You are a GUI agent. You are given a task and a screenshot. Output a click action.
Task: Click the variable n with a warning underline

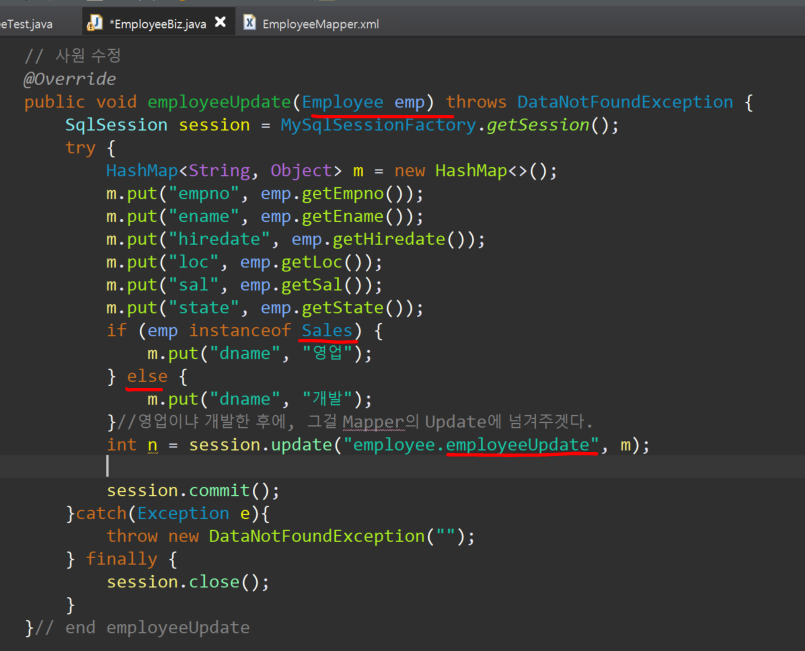pyautogui.click(x=152, y=445)
